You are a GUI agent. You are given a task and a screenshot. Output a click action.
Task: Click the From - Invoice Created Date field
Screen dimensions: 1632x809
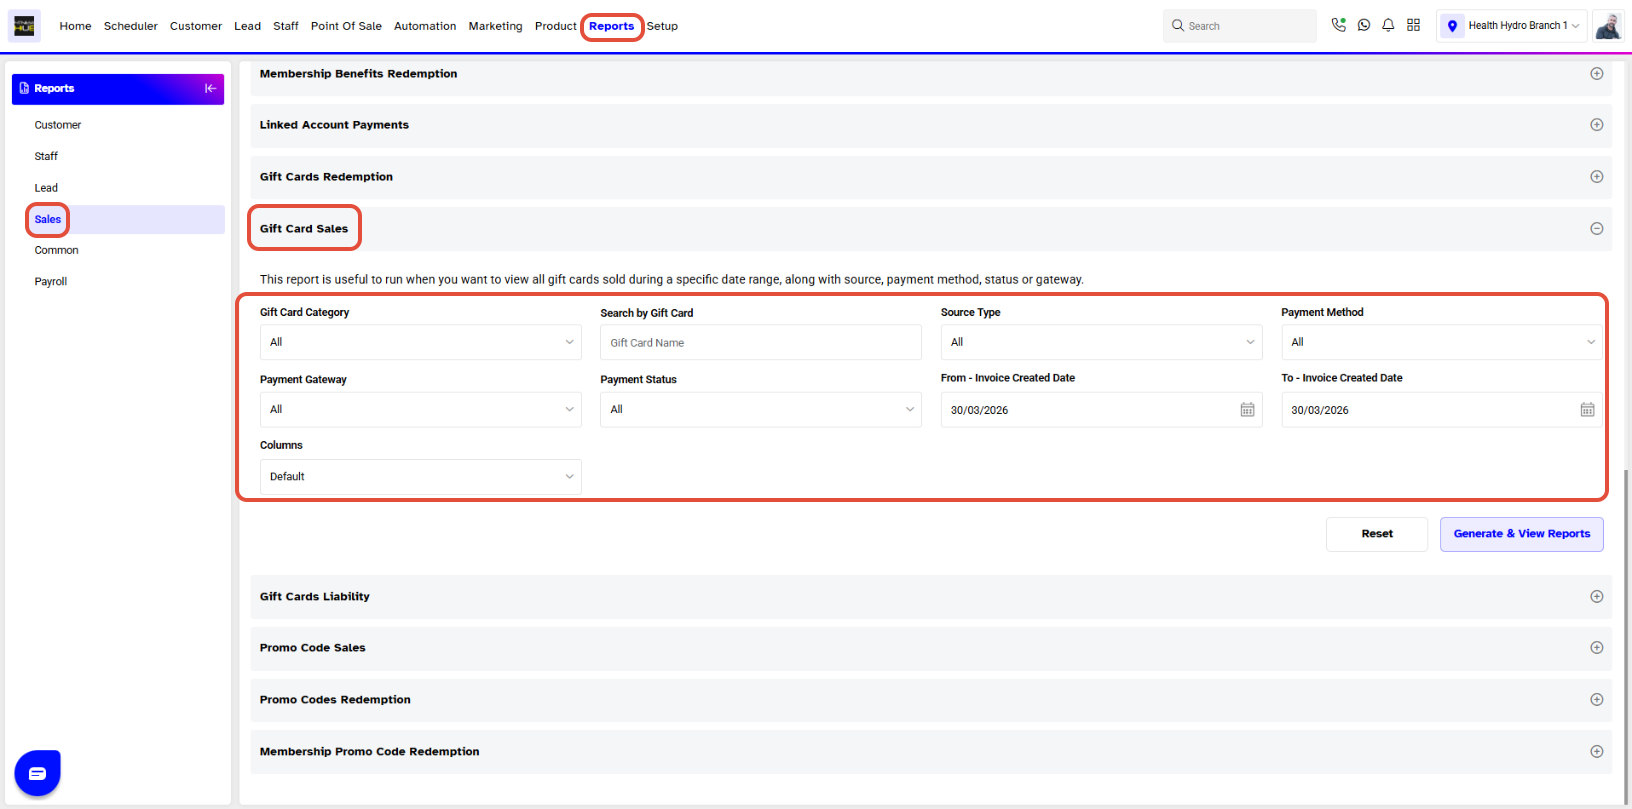1101,410
